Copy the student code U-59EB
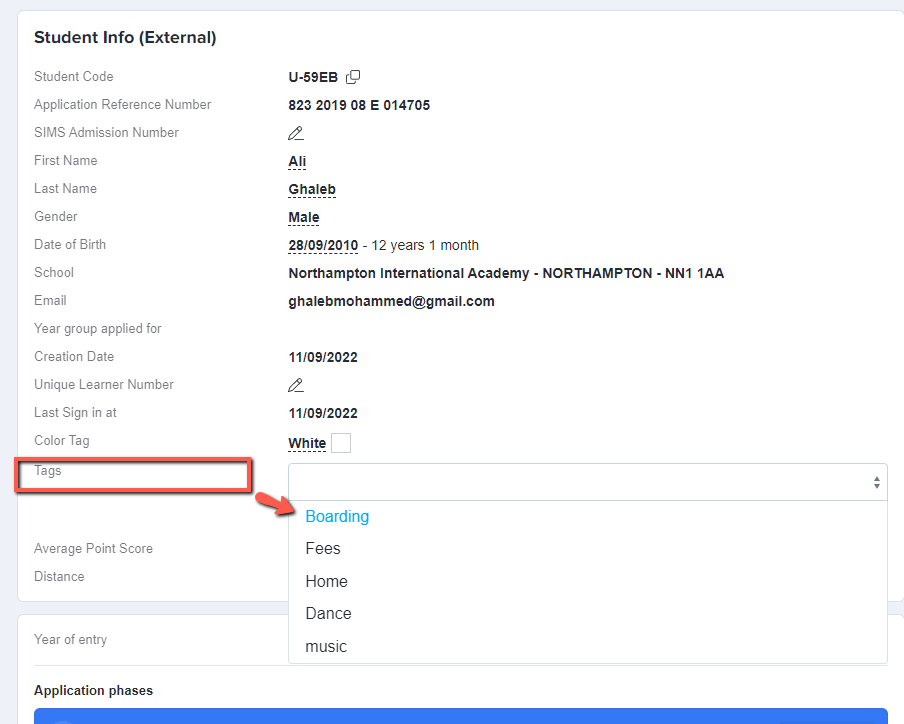Screen dimensions: 904x724 [353, 77]
